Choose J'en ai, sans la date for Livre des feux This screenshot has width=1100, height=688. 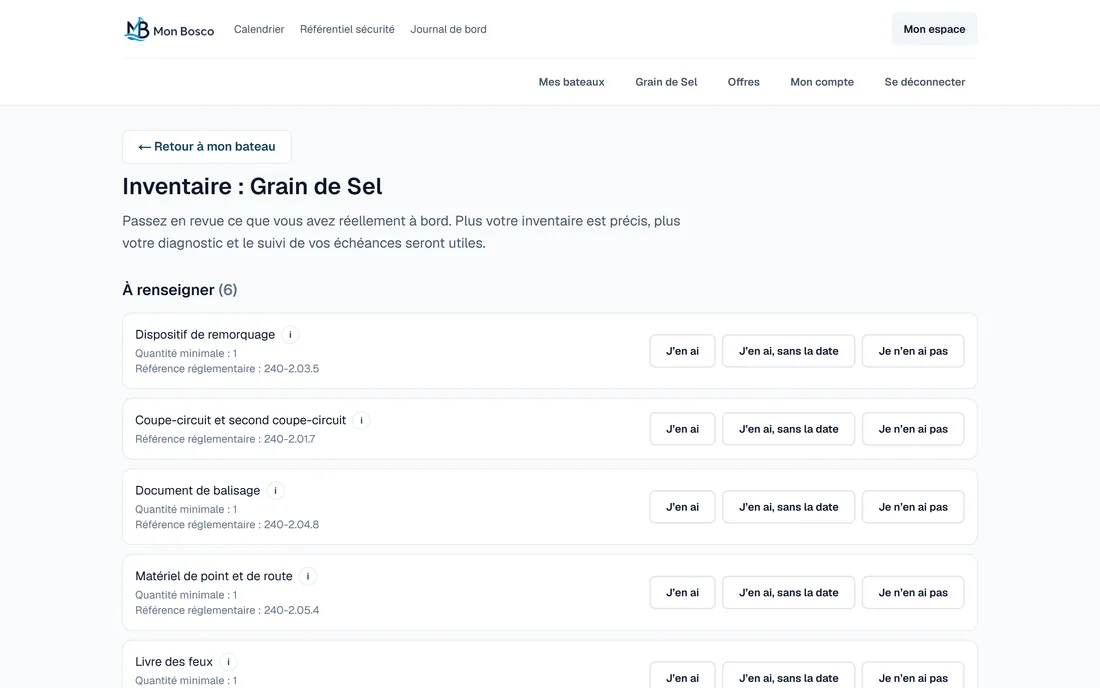(x=789, y=676)
